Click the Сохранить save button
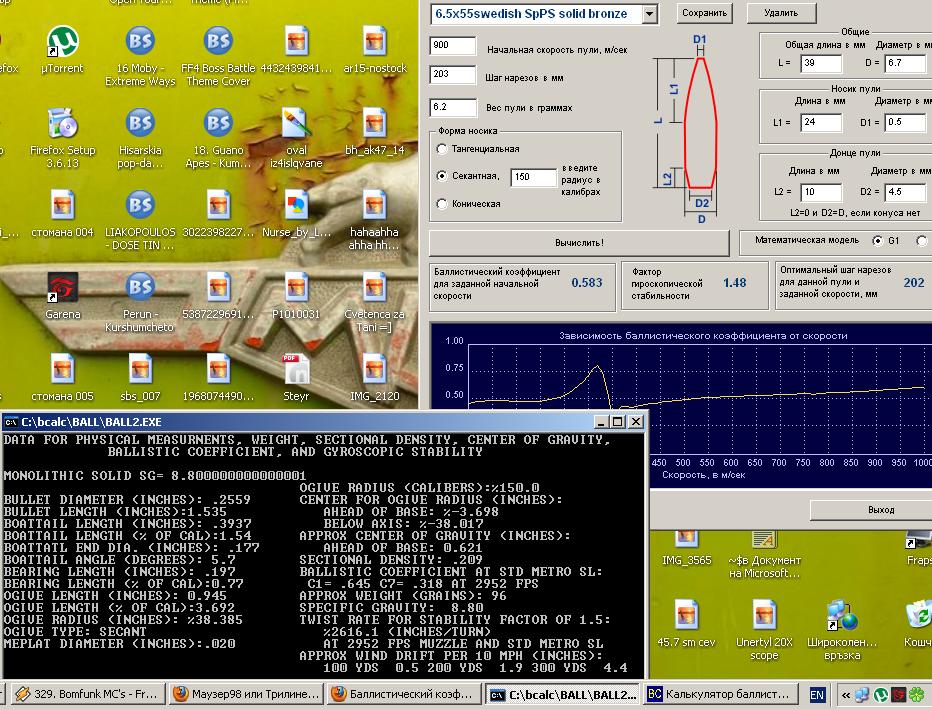The image size is (932, 709). coord(705,13)
